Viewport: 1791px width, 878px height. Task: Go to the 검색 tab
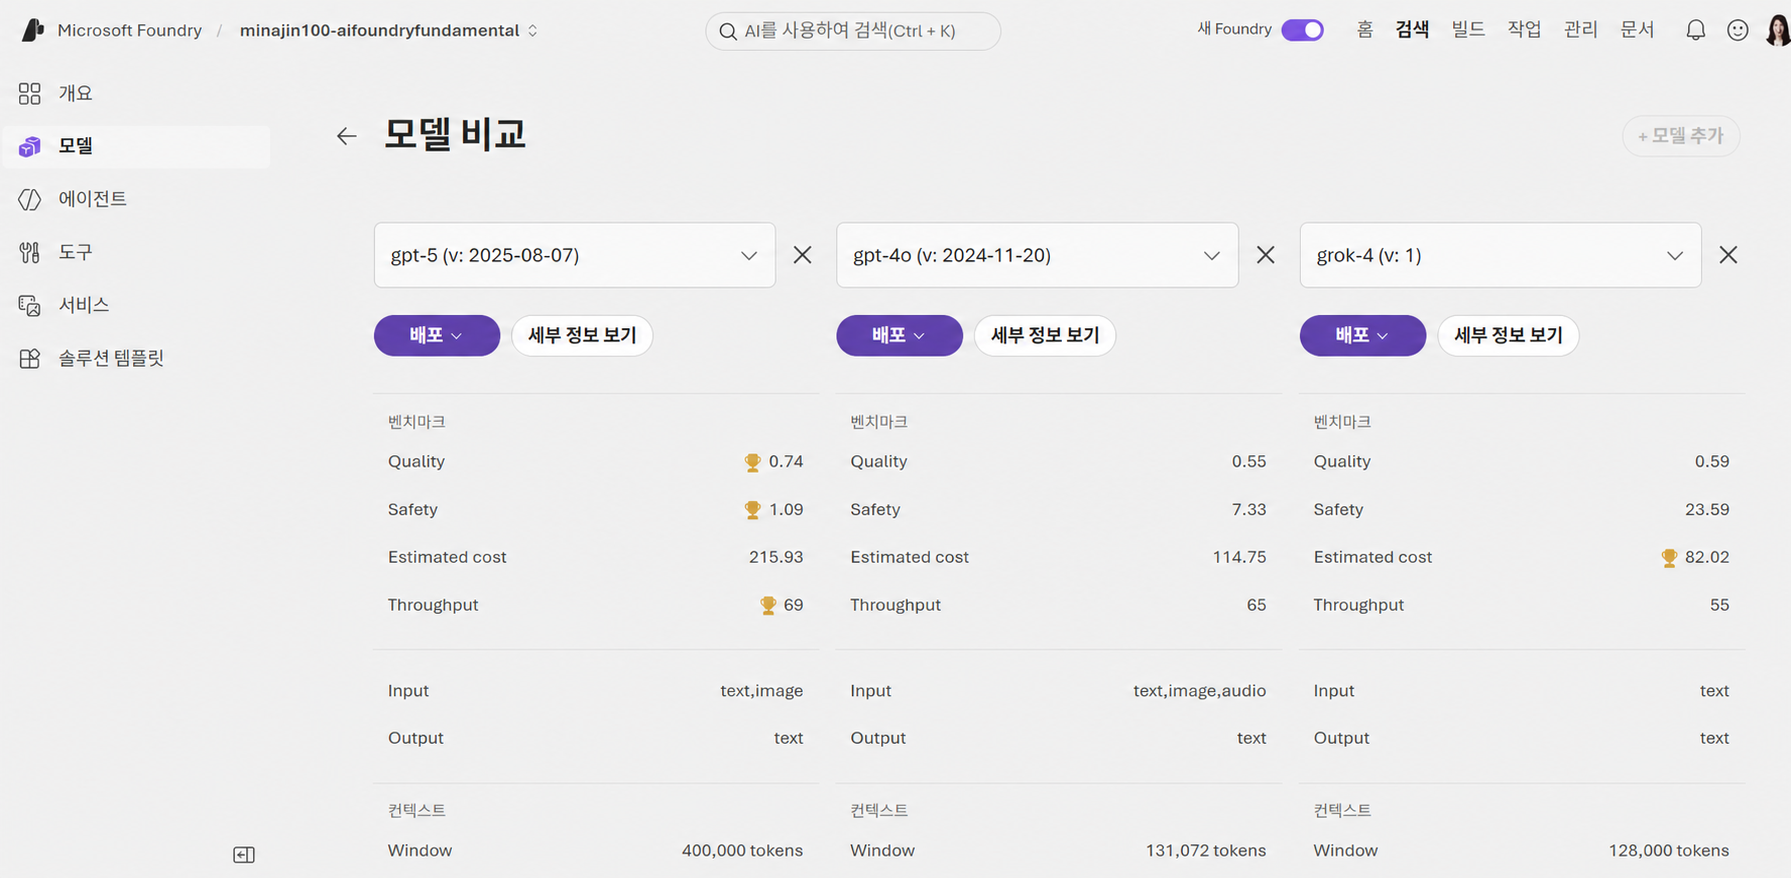coord(1412,30)
